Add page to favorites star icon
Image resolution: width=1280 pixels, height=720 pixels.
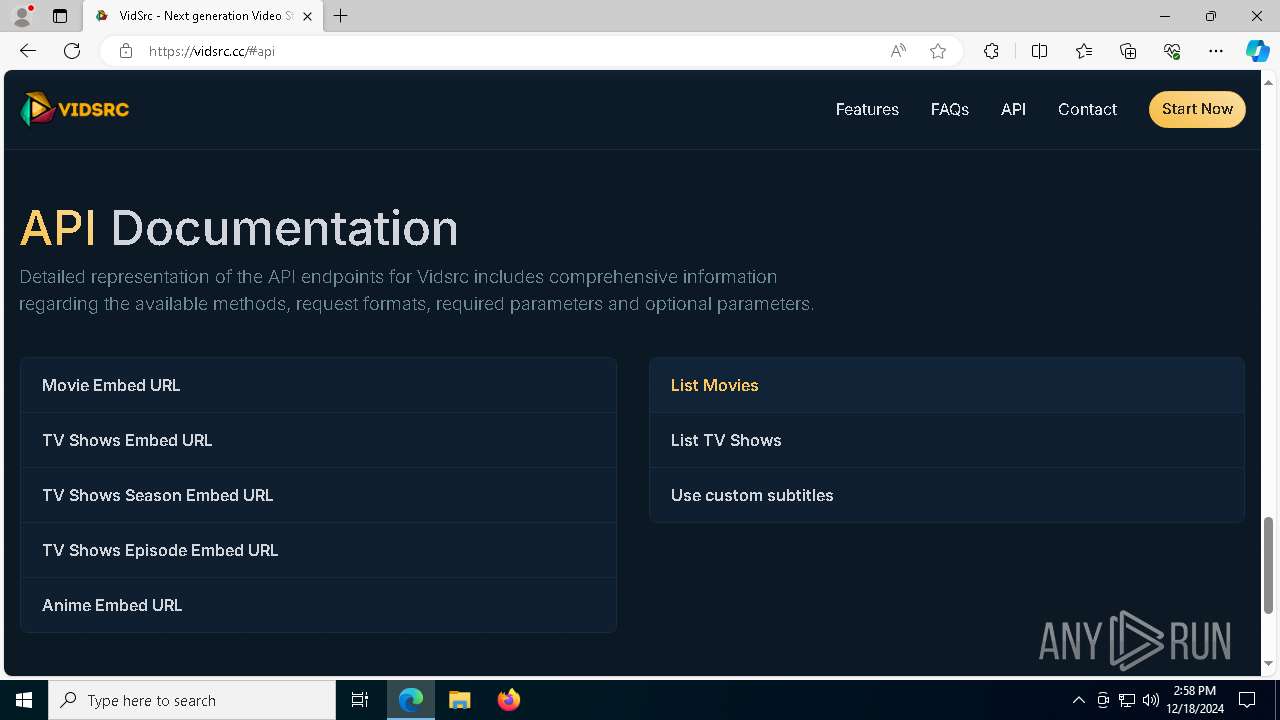[x=938, y=51]
